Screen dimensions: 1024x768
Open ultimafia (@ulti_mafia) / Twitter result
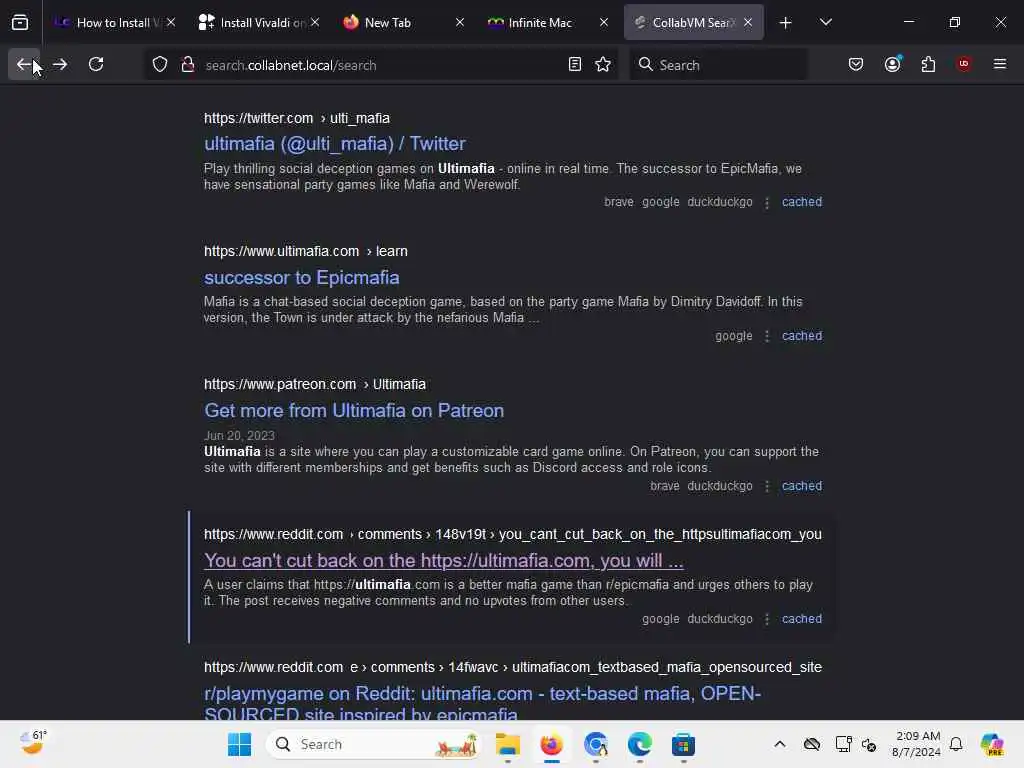[x=334, y=144]
